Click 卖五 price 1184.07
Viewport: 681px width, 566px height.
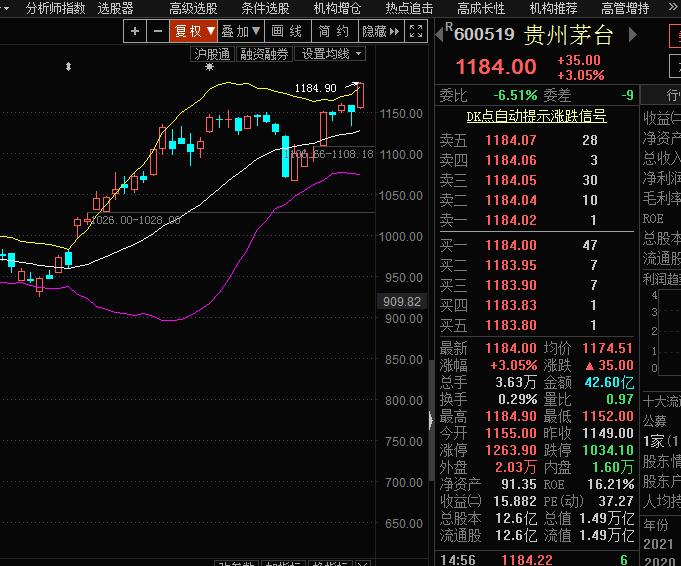(x=511, y=140)
